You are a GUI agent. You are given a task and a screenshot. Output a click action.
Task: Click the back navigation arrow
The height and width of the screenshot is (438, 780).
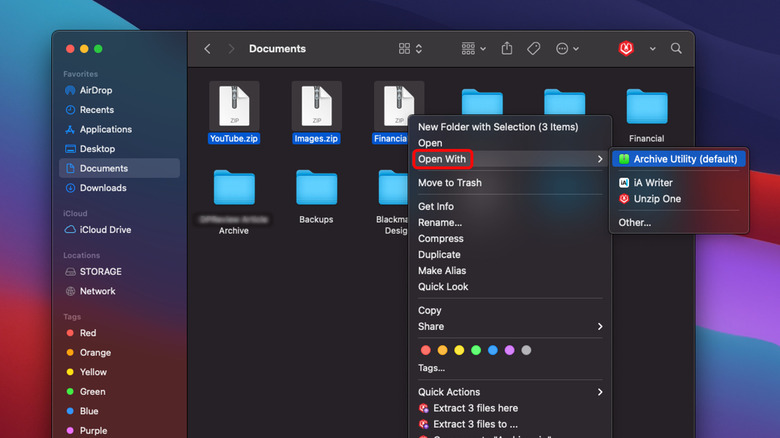pos(207,48)
